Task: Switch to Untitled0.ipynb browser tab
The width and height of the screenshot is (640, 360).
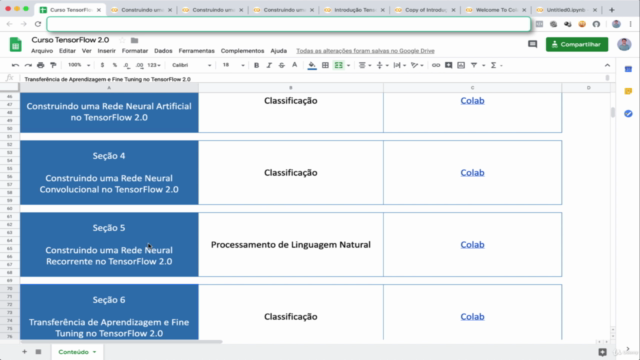Action: (x=567, y=10)
